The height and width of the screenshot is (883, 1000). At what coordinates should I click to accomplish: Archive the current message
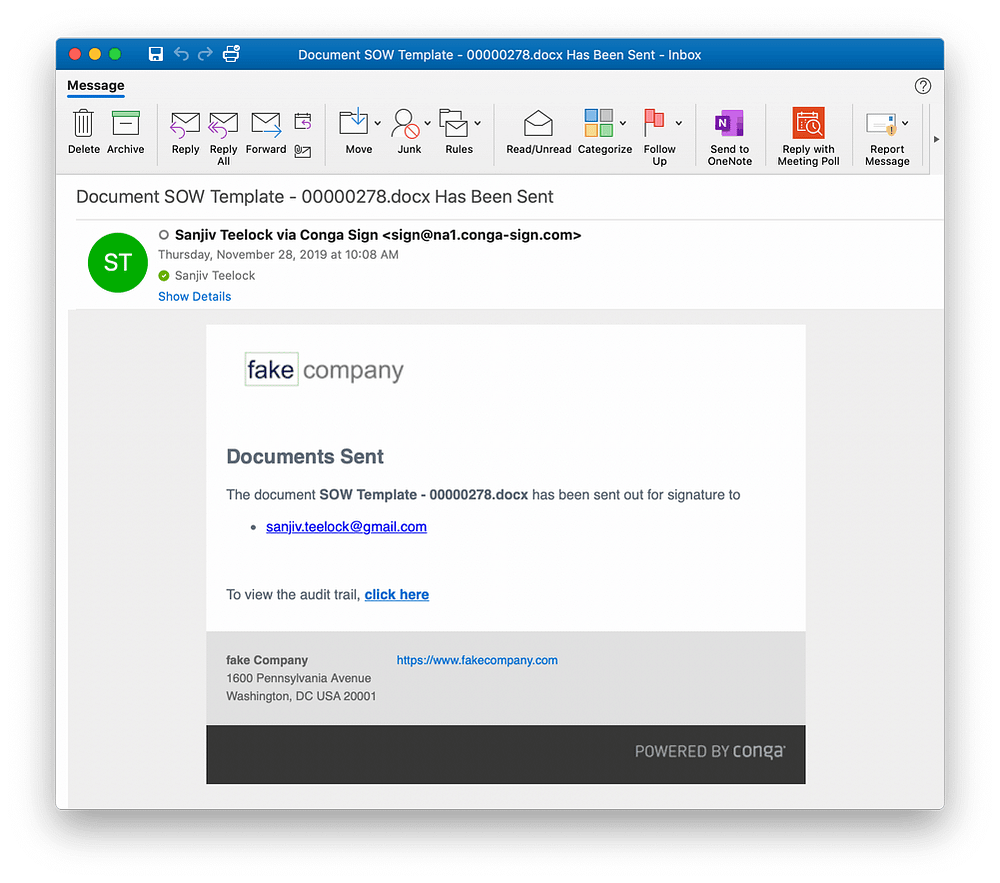point(125,133)
